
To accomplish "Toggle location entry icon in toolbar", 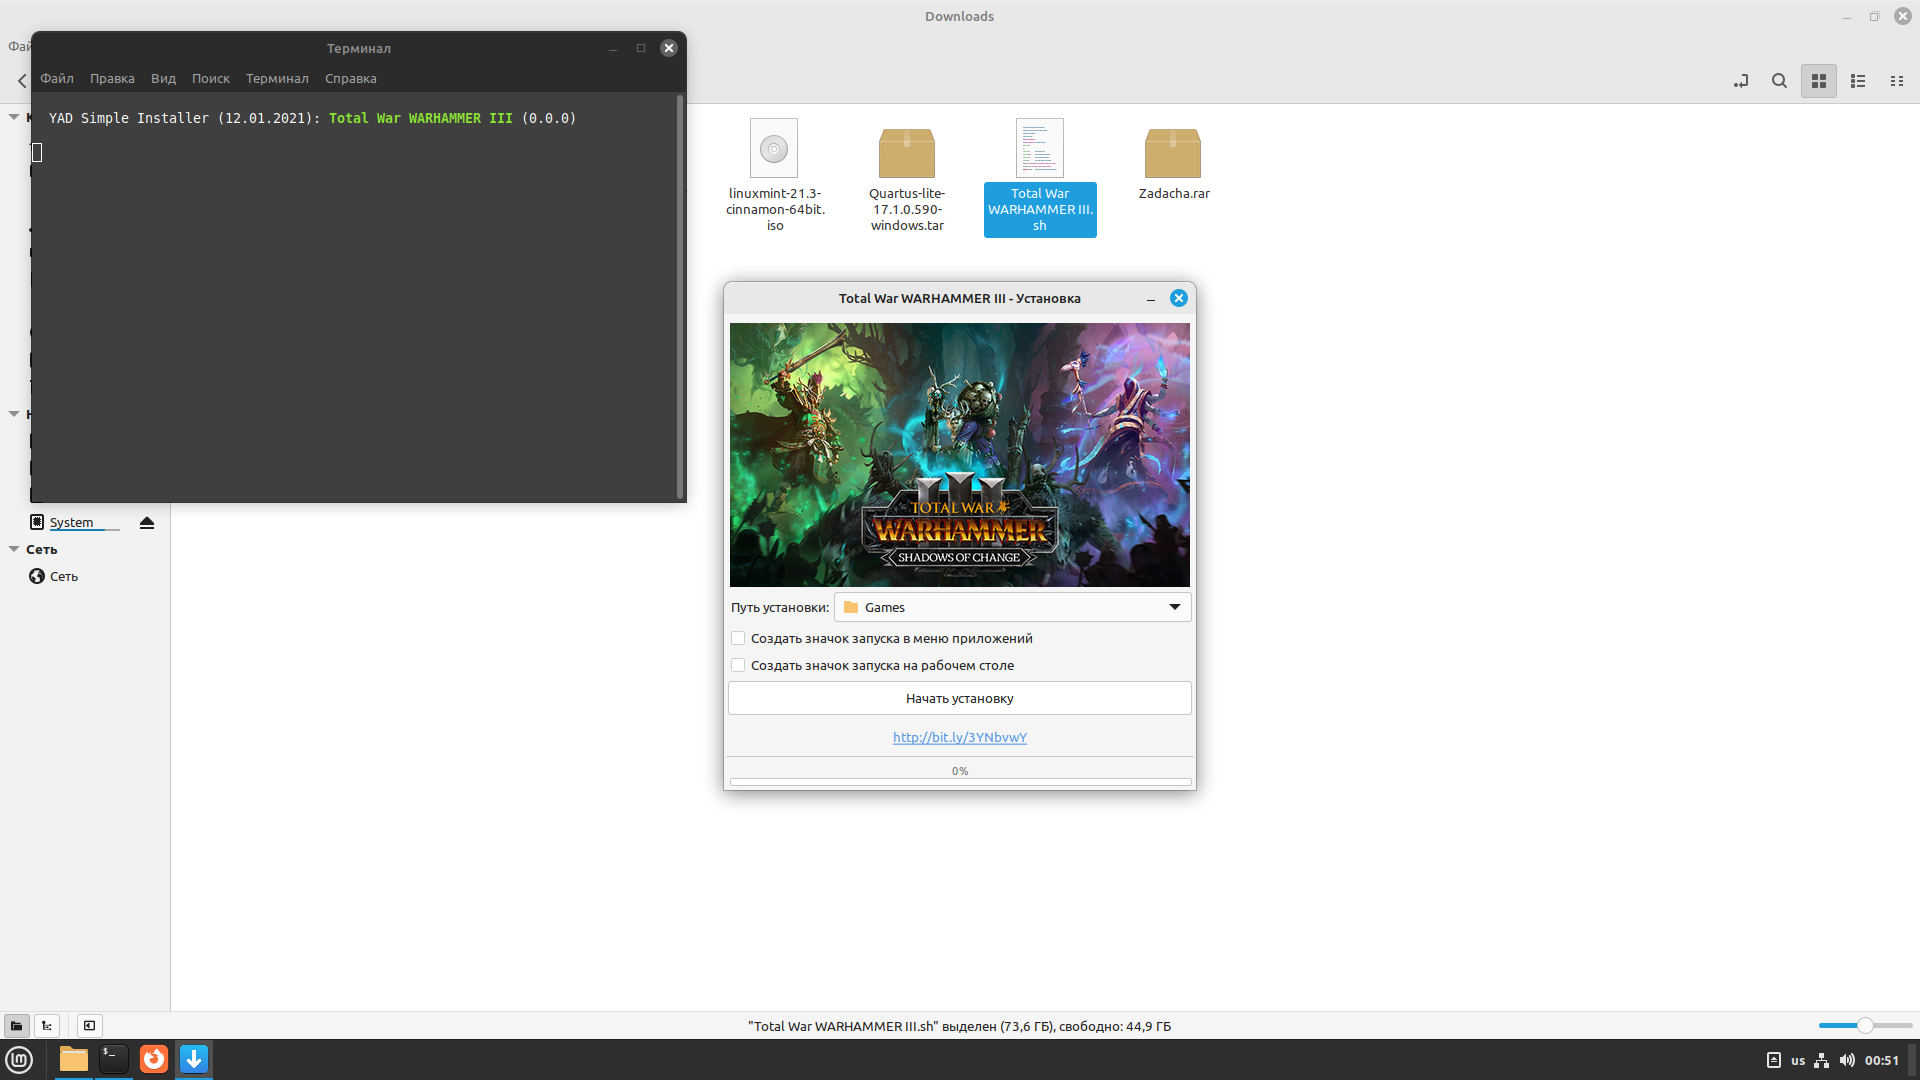I will point(1741,81).
